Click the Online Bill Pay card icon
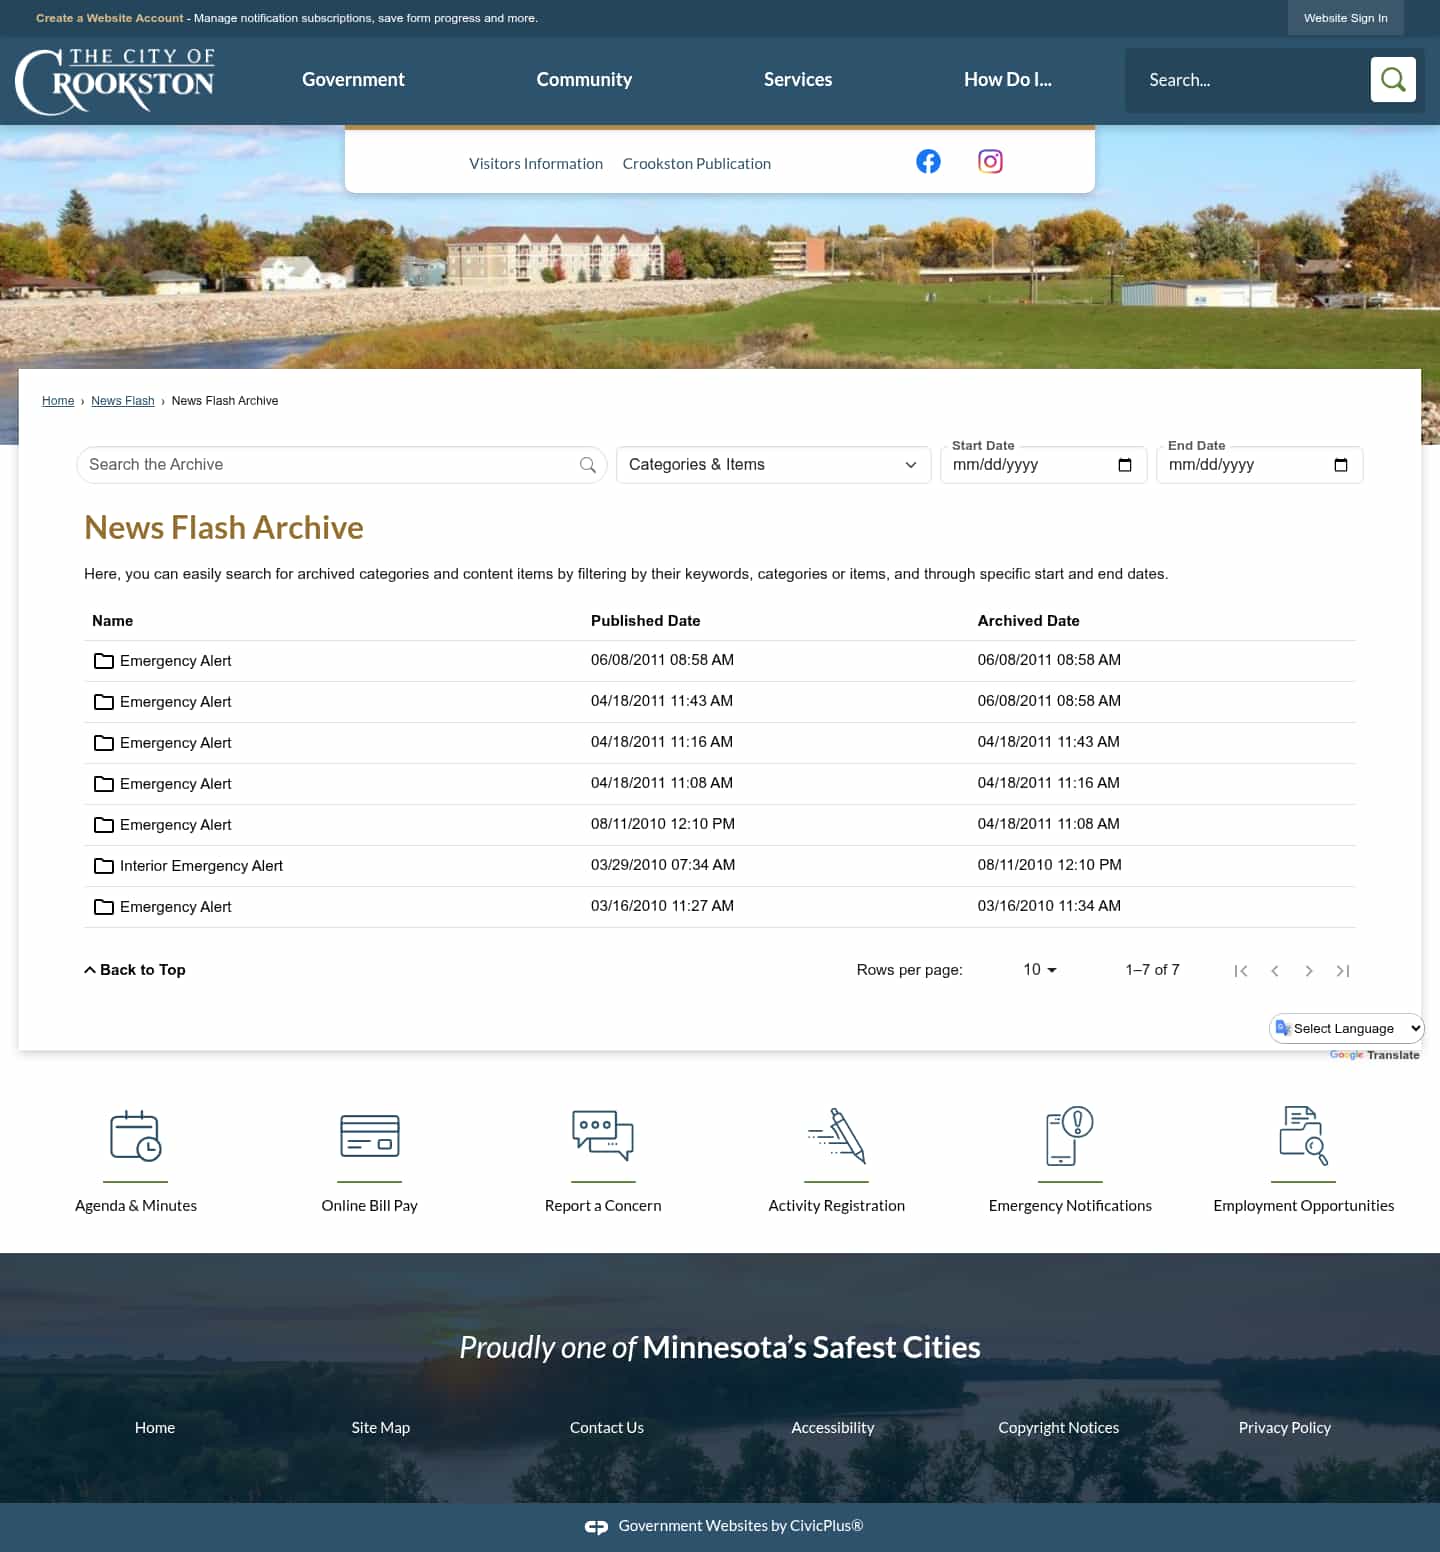 370,1136
